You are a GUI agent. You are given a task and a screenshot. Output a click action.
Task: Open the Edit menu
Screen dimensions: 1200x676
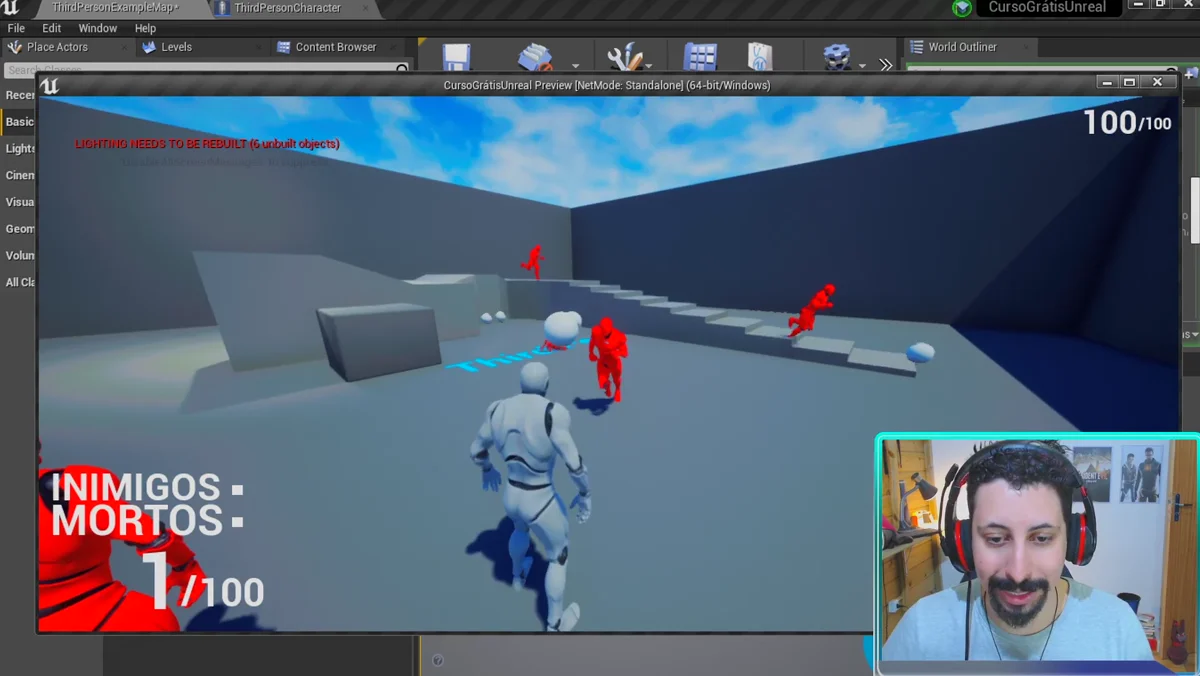[52, 28]
